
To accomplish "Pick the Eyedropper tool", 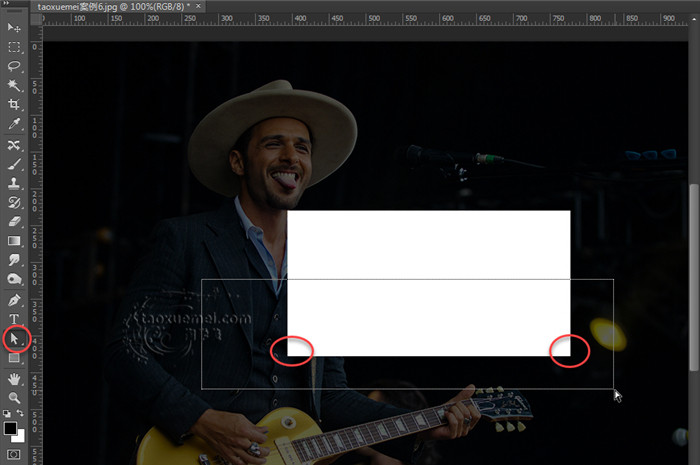I will pyautogui.click(x=14, y=124).
